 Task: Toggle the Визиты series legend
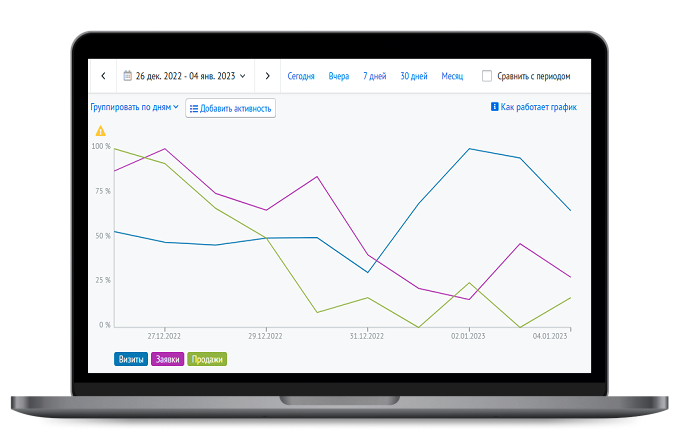point(131,359)
